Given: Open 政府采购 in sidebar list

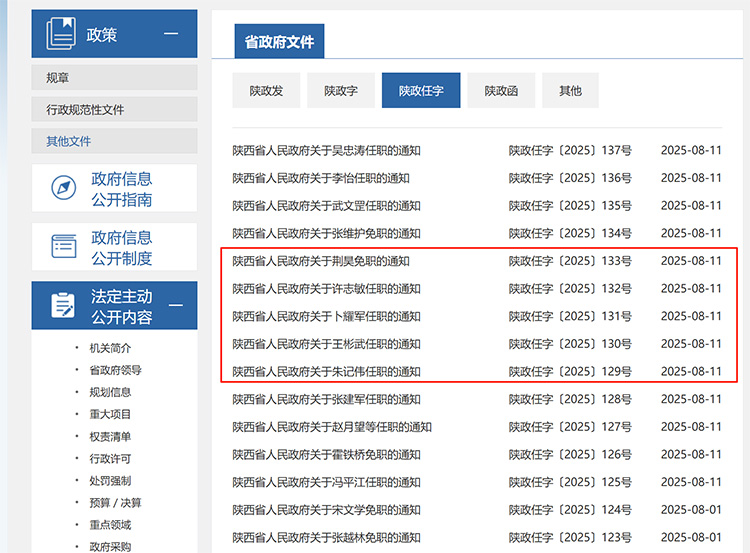Looking at the screenshot, I should click(110, 546).
